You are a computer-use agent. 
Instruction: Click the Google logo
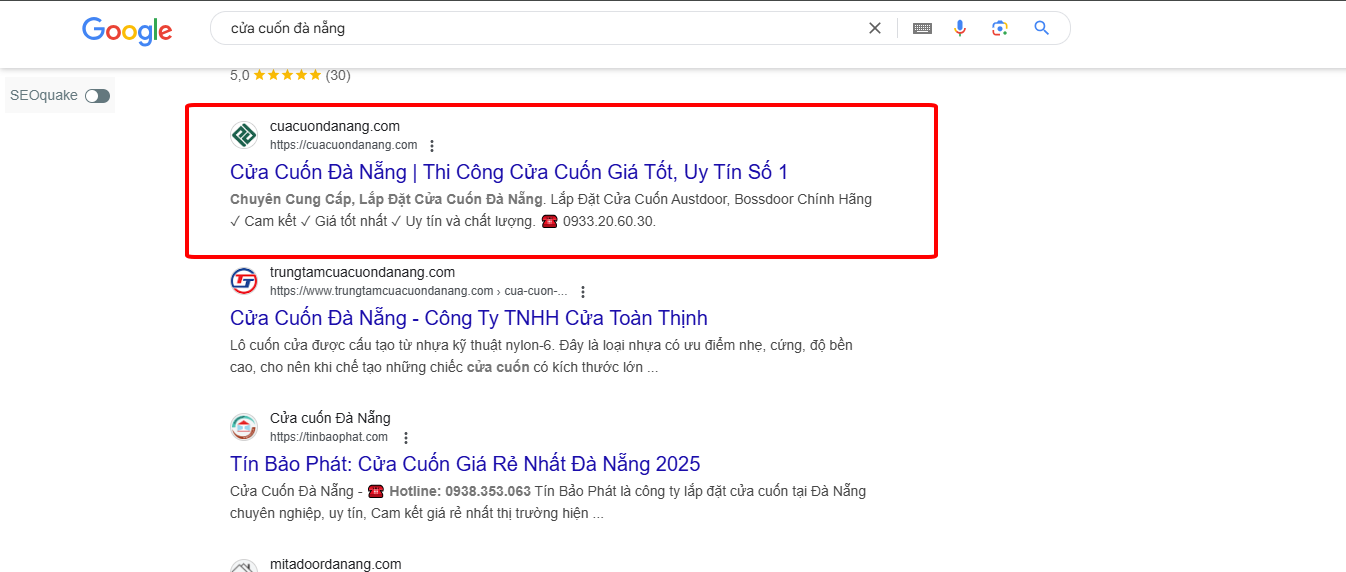click(x=127, y=30)
